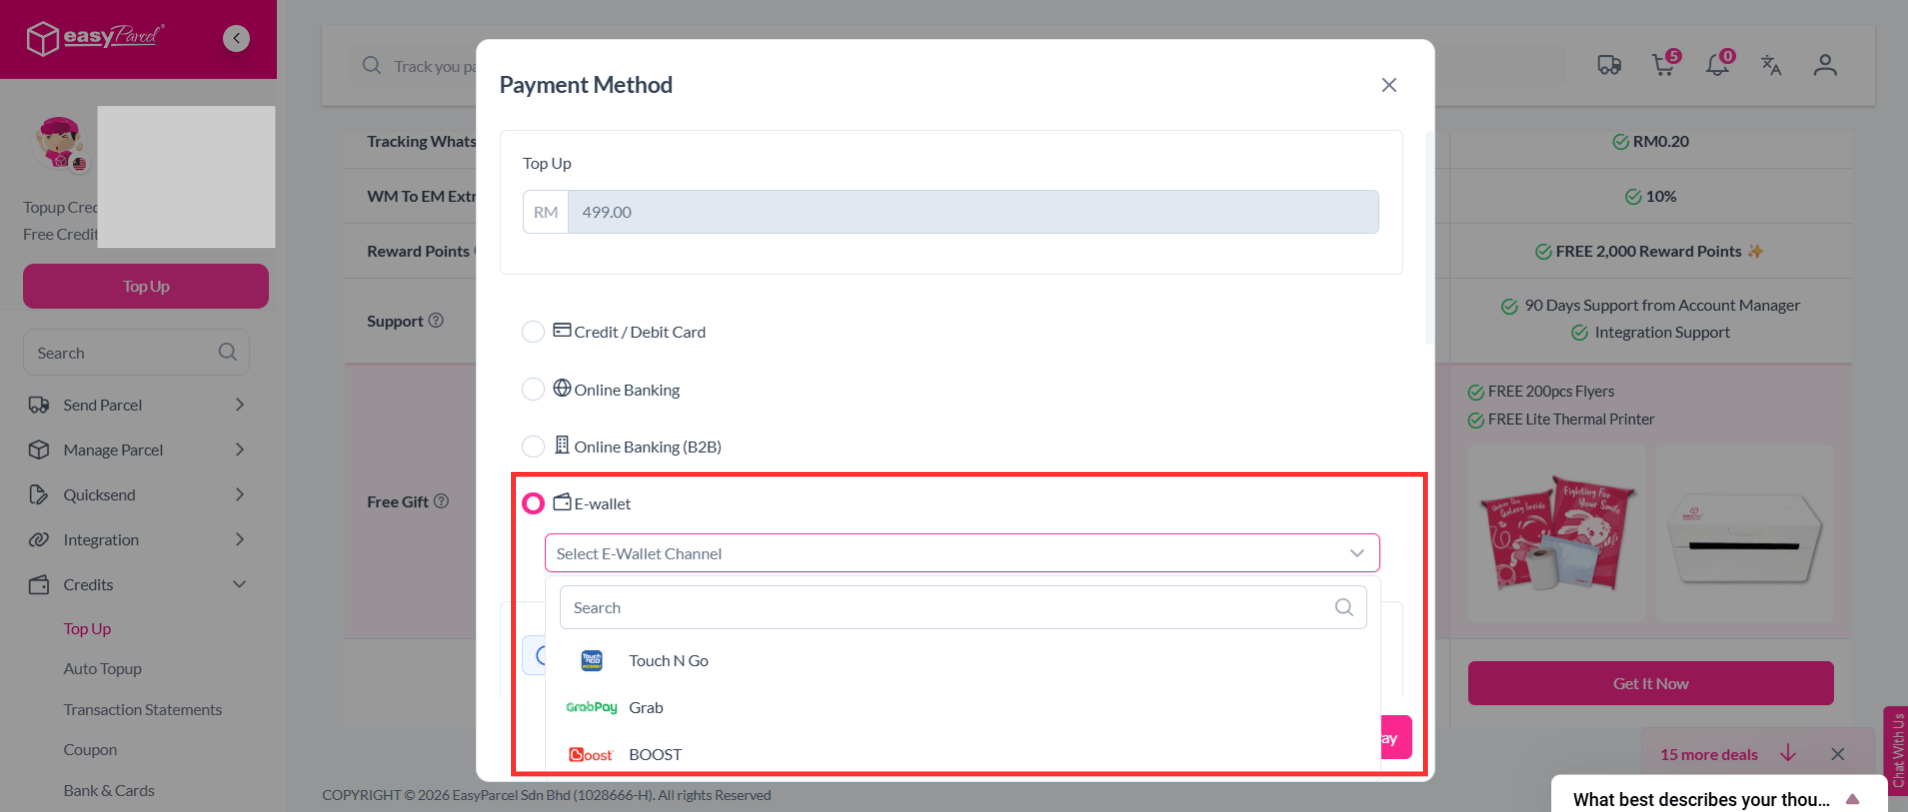Select Credit / Debit Card payment option

tap(533, 331)
